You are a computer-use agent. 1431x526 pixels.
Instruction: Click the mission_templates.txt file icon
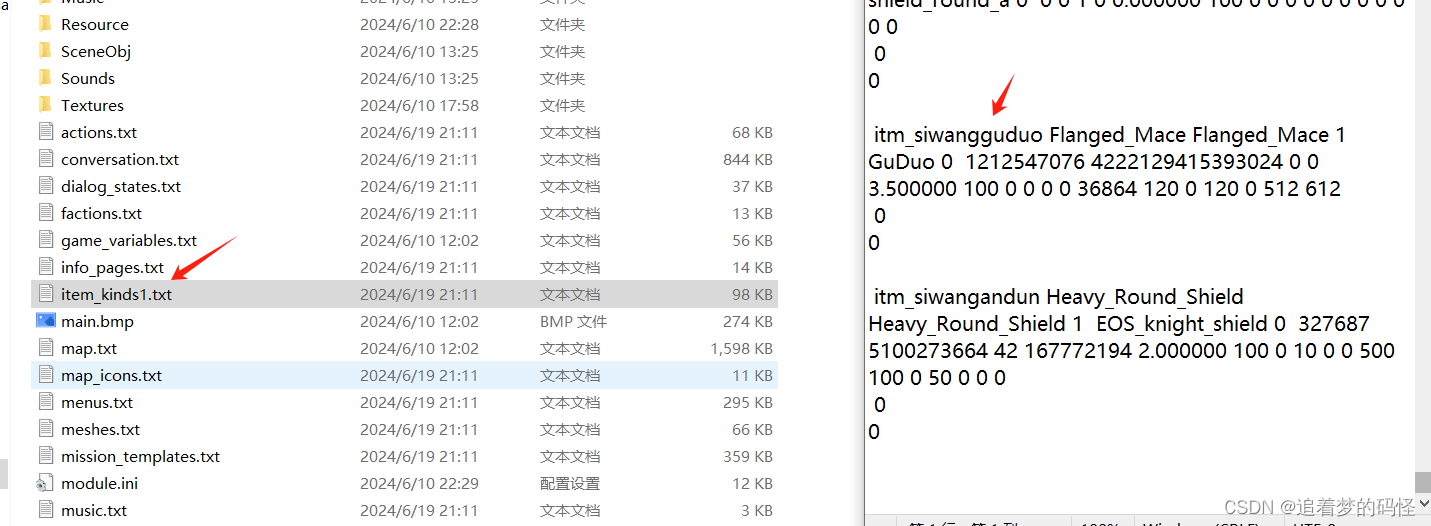[45, 456]
